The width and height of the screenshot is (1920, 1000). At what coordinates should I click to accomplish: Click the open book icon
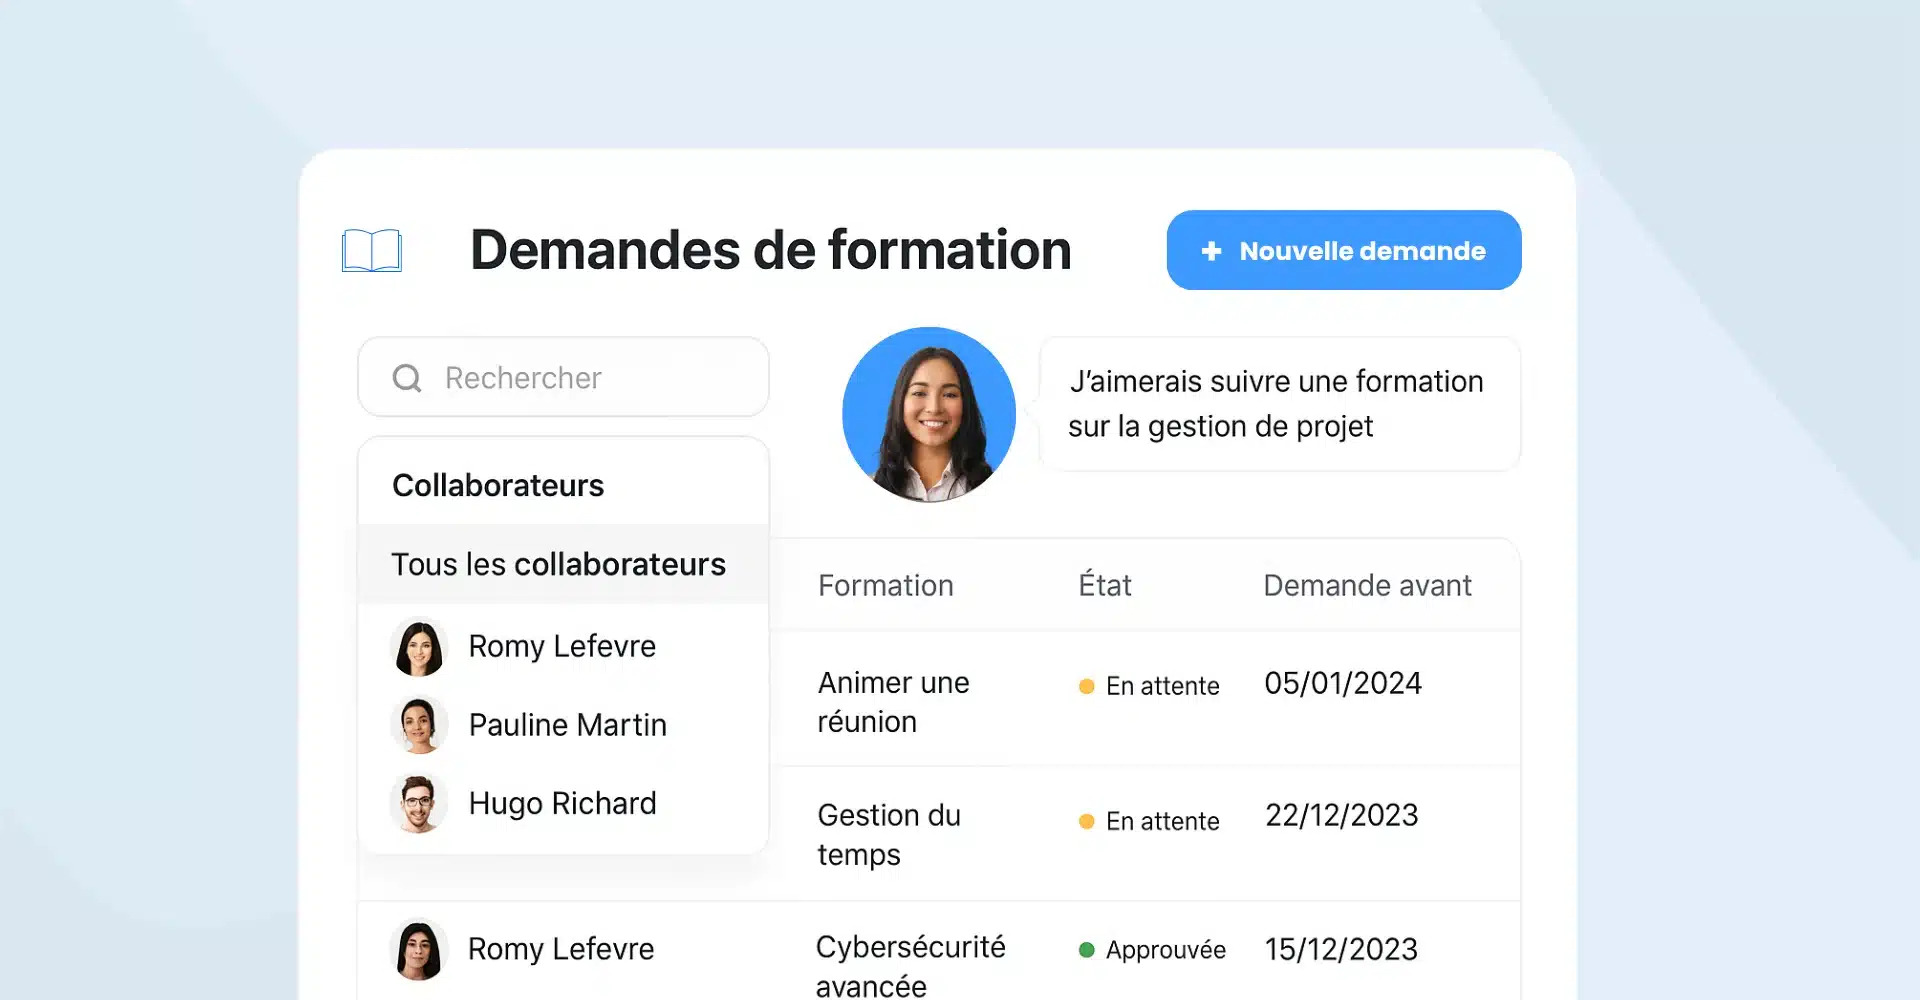(x=371, y=250)
